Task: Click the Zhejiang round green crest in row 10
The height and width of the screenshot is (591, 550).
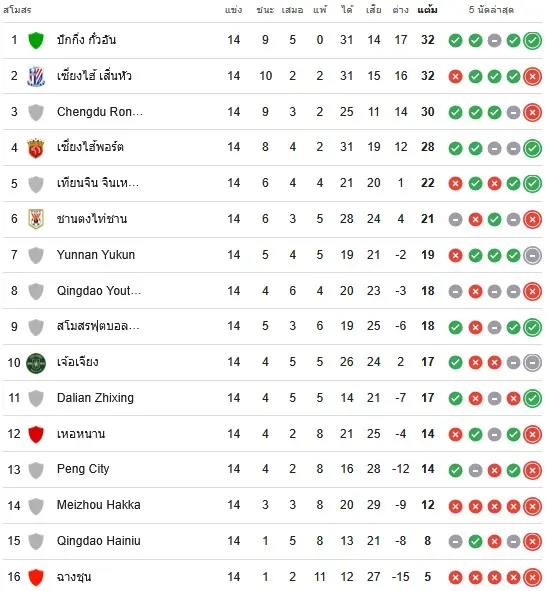Action: pyautogui.click(x=36, y=363)
